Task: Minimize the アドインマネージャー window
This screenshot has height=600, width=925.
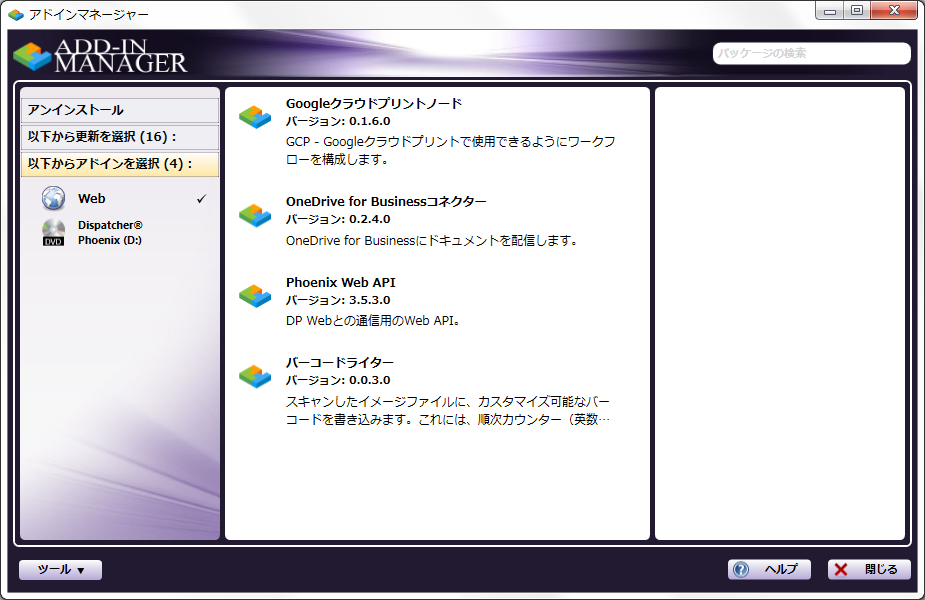Action: pos(830,11)
